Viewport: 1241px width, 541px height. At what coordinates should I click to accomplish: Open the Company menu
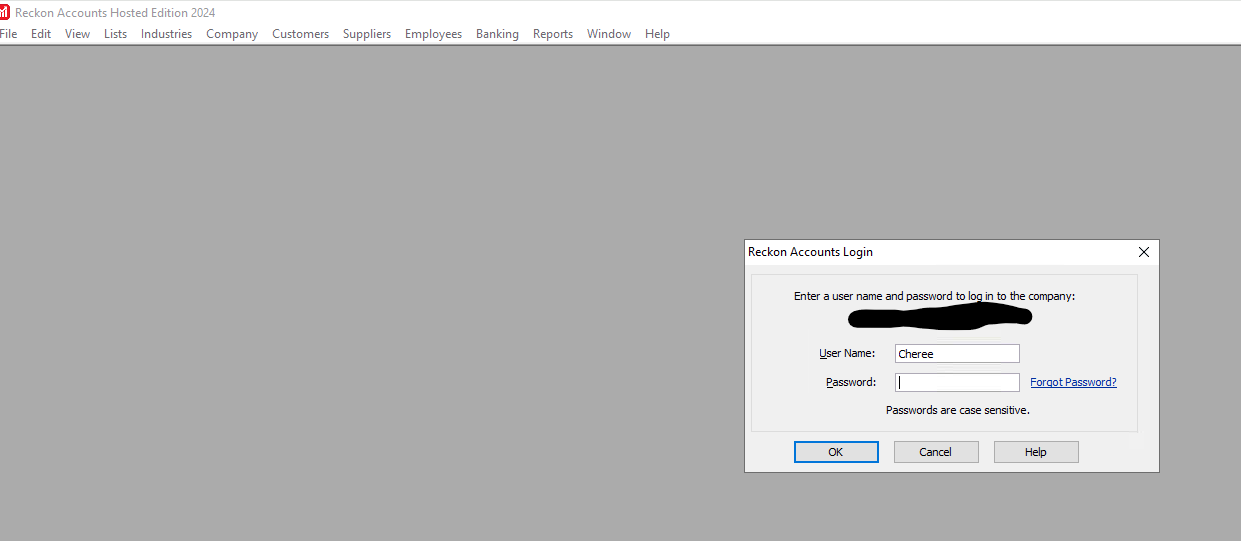(232, 34)
